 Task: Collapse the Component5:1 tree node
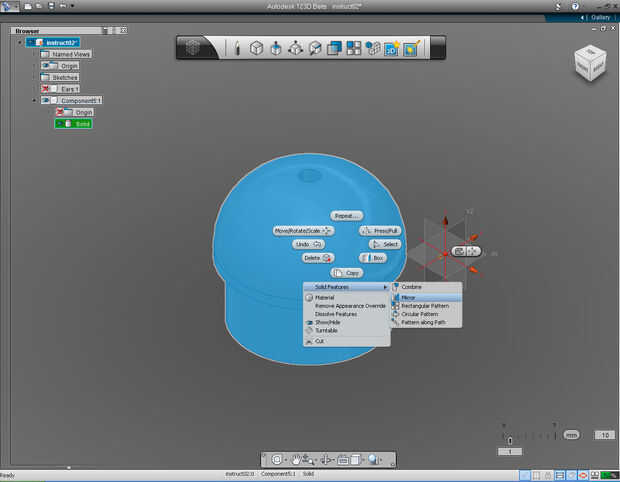(34, 101)
